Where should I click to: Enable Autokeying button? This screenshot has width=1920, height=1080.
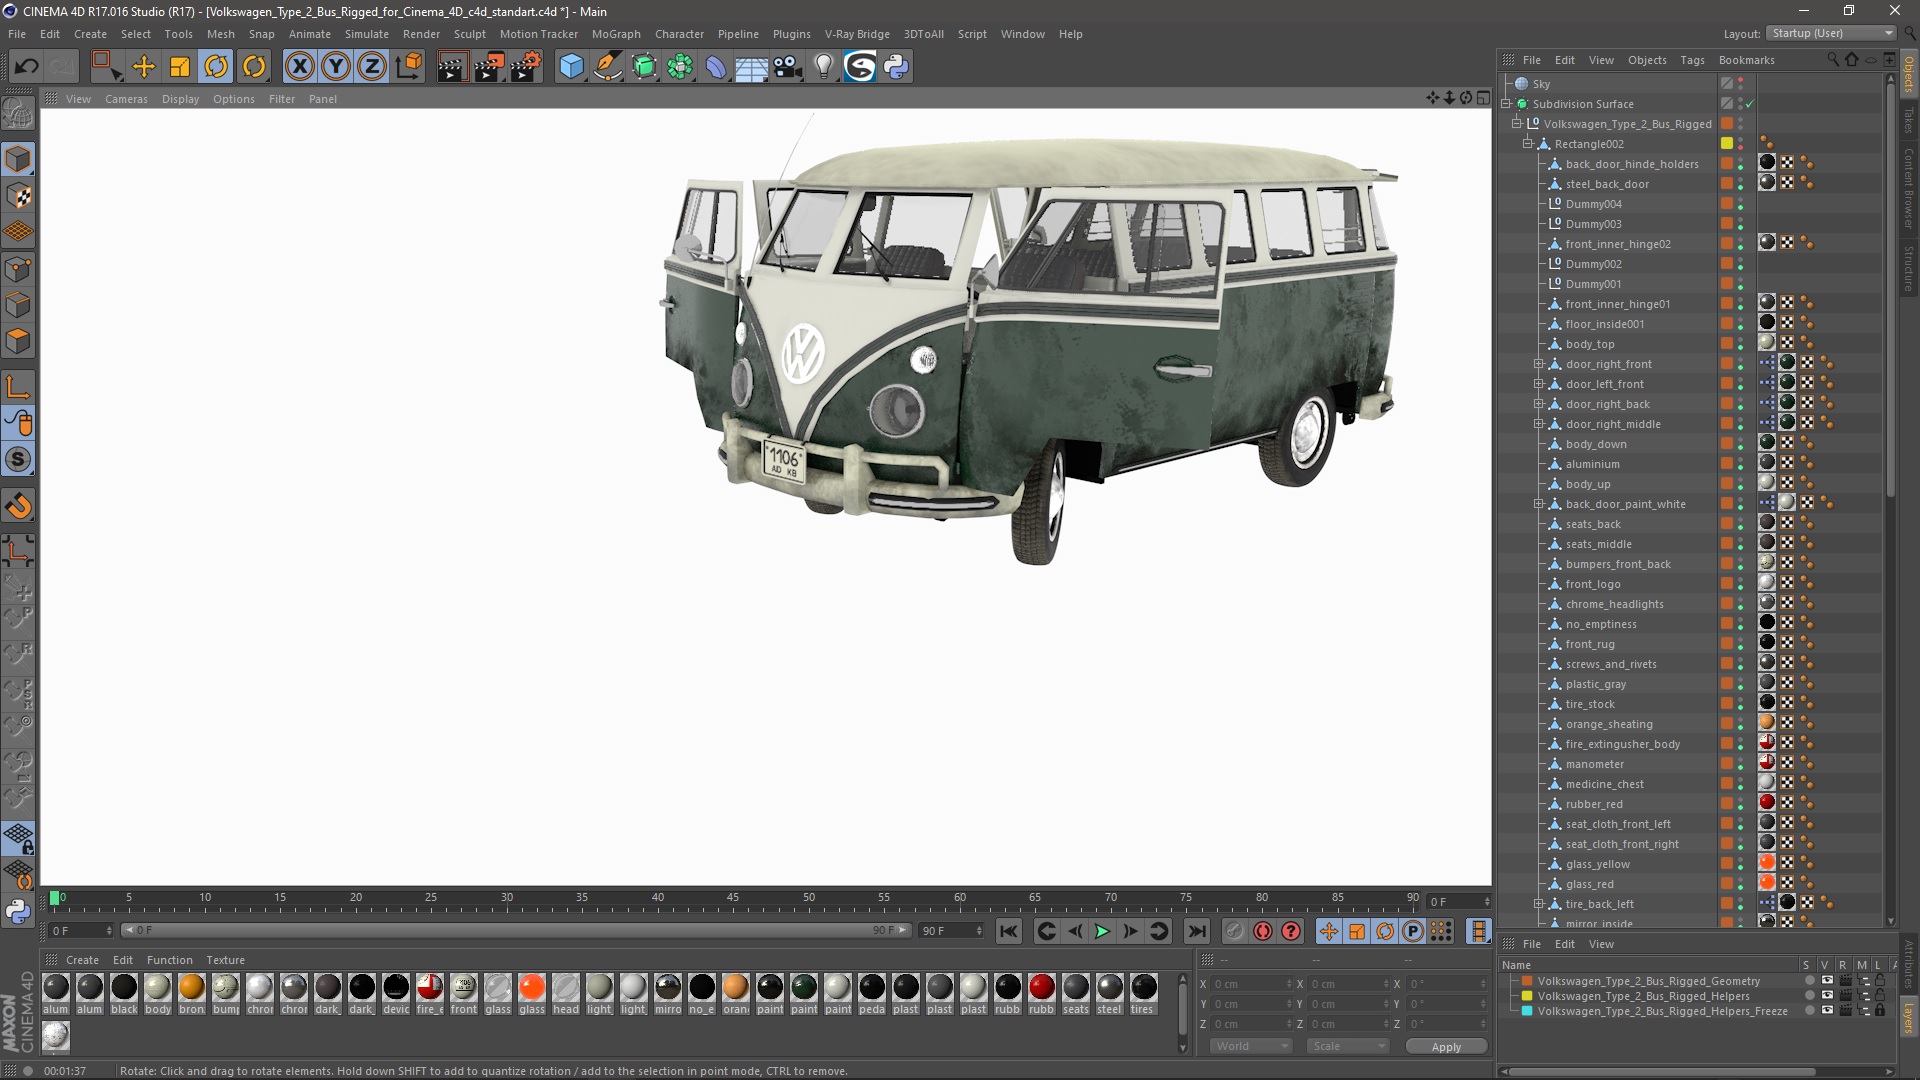pyautogui.click(x=1263, y=932)
